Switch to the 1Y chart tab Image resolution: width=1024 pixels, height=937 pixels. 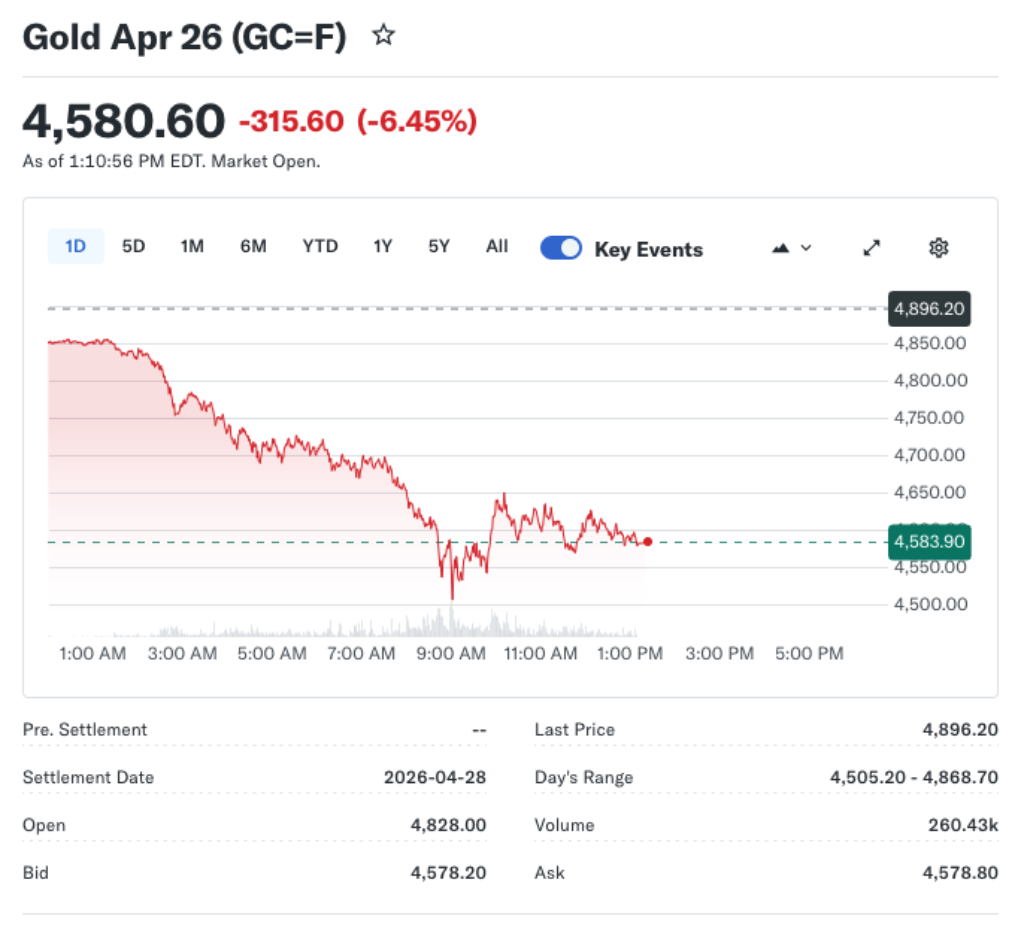[x=381, y=246]
